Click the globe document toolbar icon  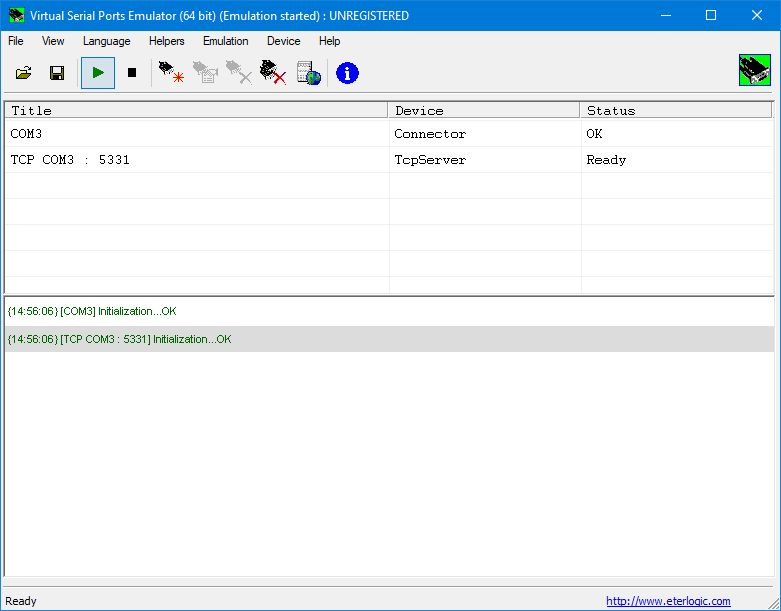click(309, 73)
